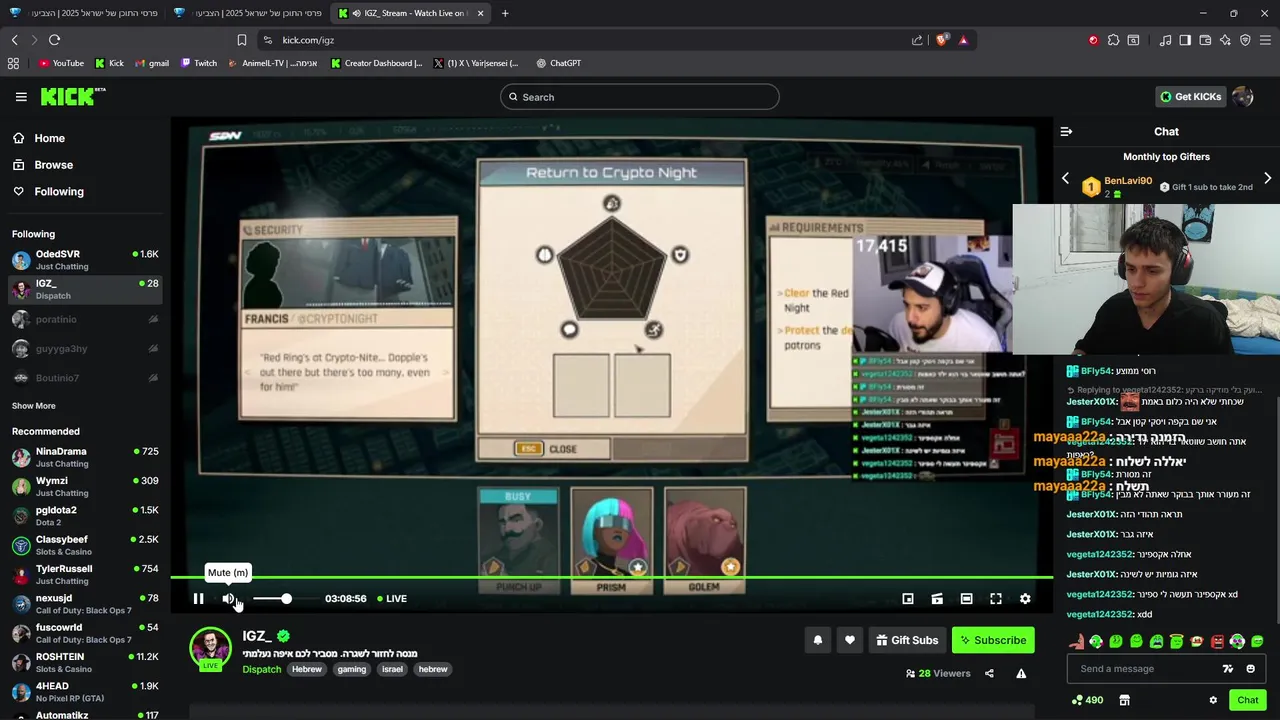Screen dimensions: 1280x720
Task: Collapse the chat panel
Action: [x=1066, y=131]
